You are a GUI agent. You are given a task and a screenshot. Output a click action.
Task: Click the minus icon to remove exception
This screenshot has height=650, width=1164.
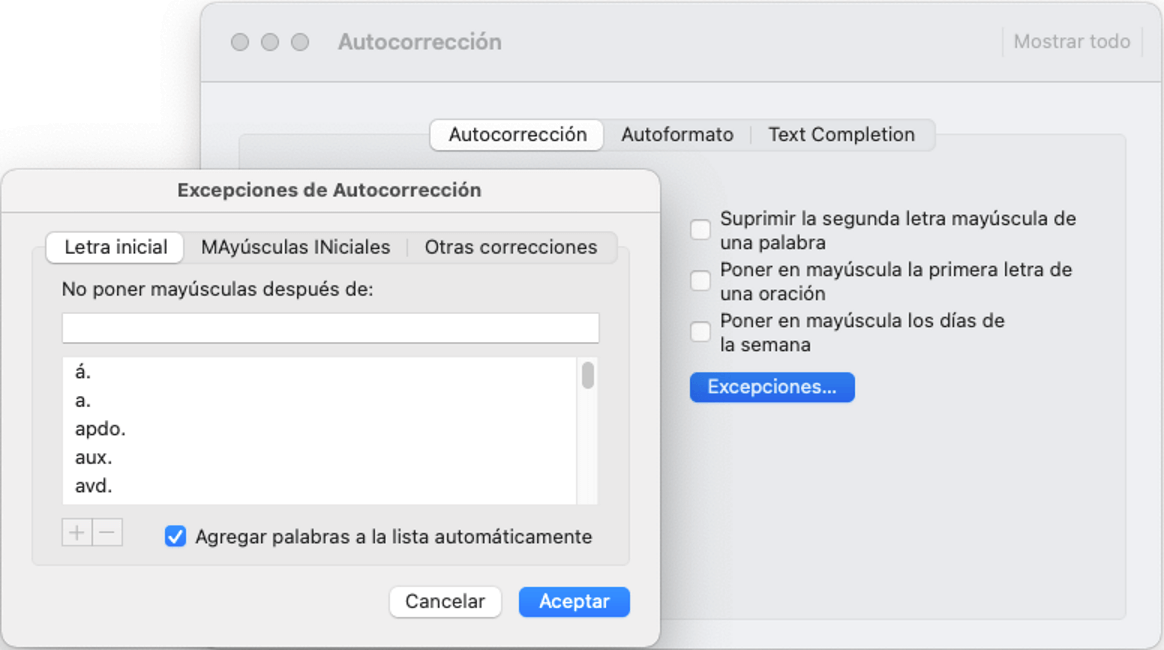point(108,533)
